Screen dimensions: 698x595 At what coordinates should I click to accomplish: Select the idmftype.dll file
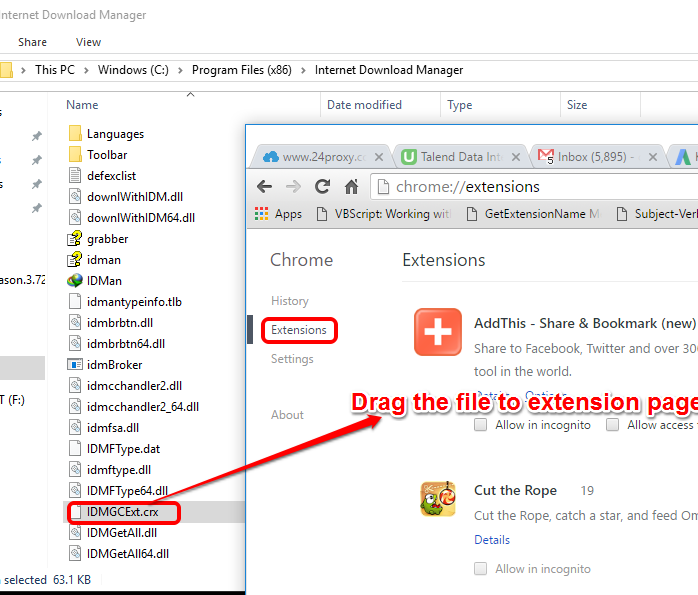118,470
